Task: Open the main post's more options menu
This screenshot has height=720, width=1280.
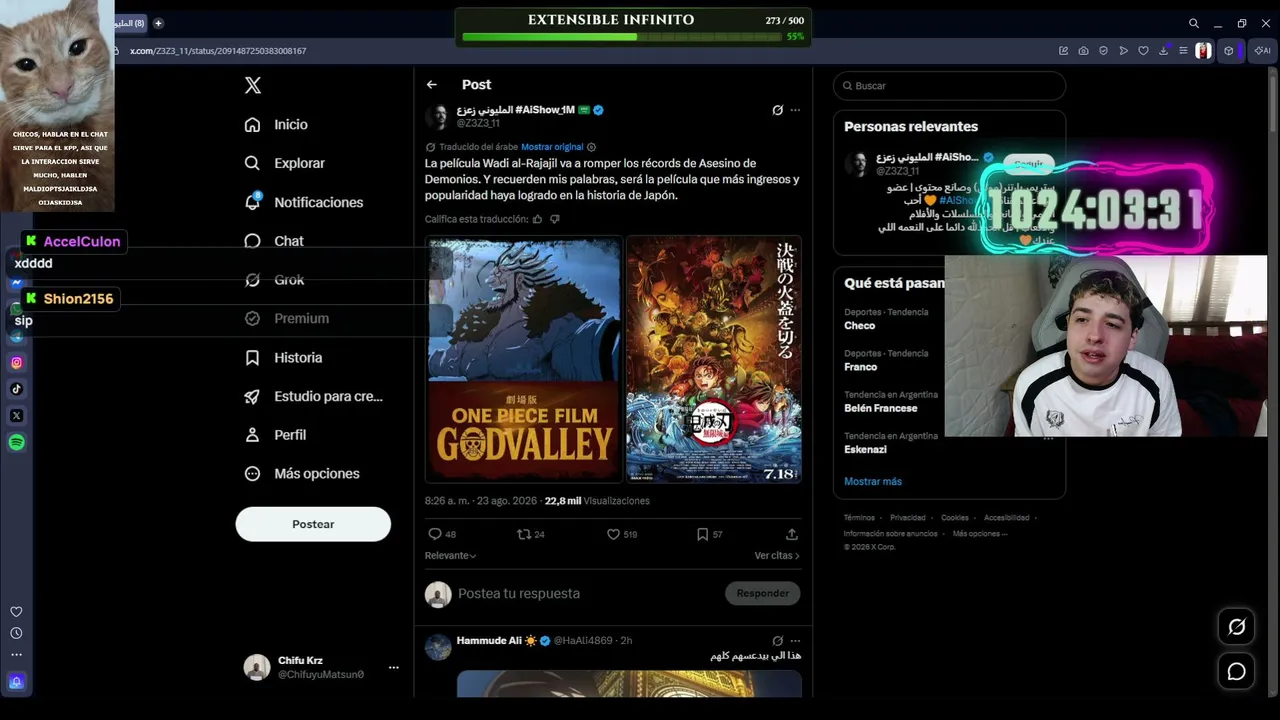Action: (x=795, y=110)
